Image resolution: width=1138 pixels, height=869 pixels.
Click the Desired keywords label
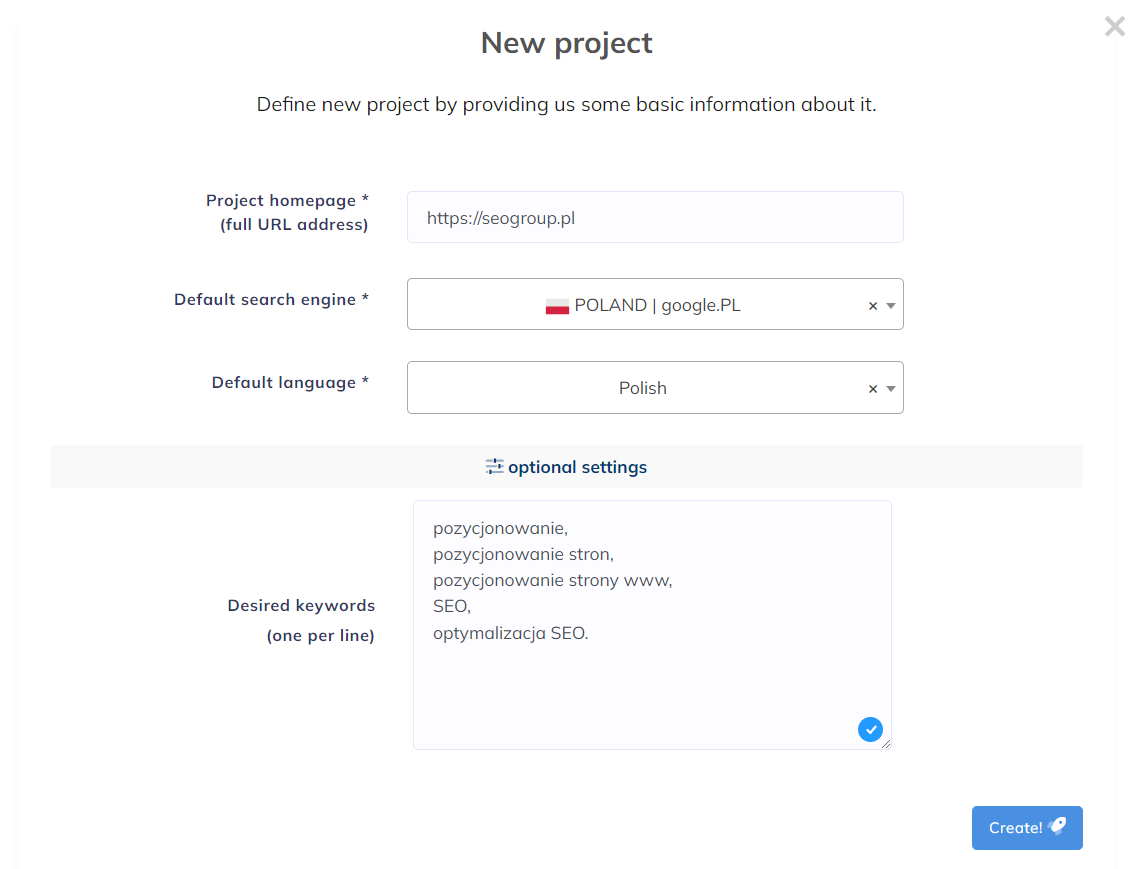(x=301, y=620)
